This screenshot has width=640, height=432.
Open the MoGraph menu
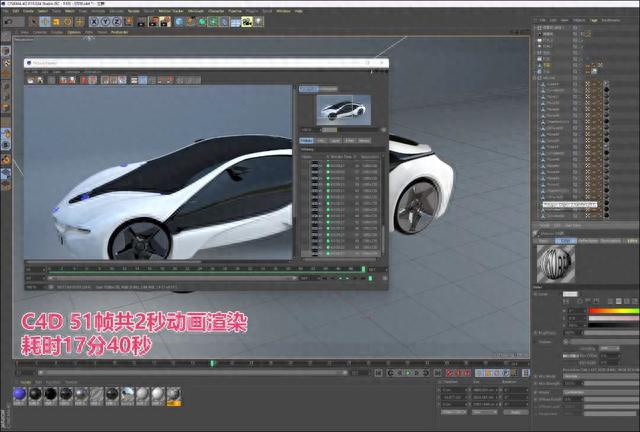[x=196, y=11]
